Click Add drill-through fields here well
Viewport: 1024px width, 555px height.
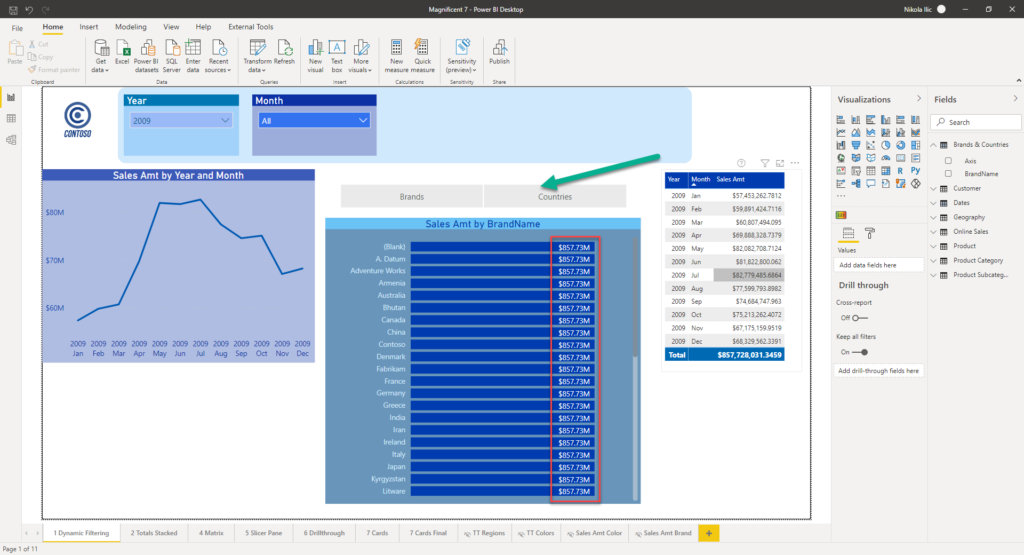879,371
